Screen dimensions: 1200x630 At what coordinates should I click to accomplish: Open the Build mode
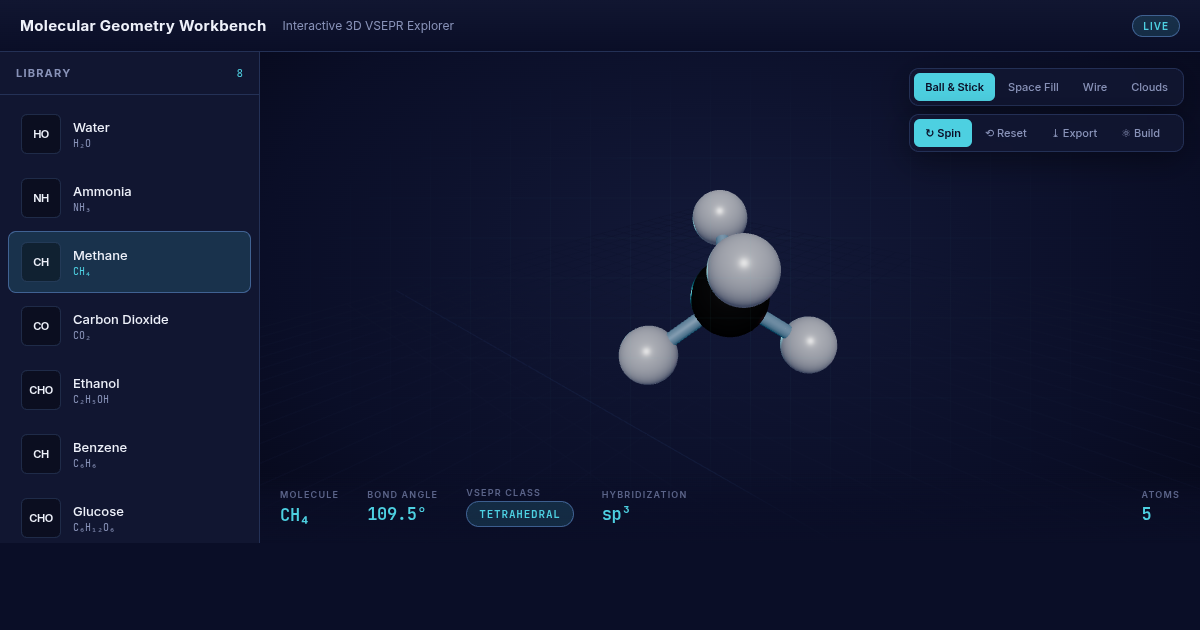[x=1141, y=133]
